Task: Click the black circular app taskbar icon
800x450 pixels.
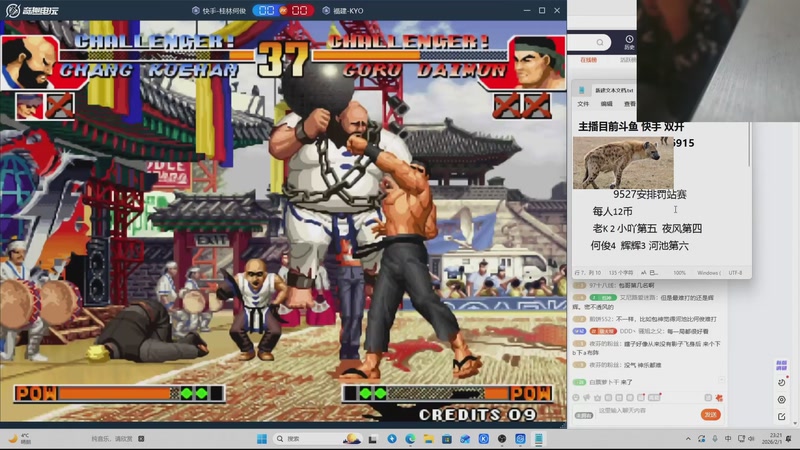Action: 502,439
